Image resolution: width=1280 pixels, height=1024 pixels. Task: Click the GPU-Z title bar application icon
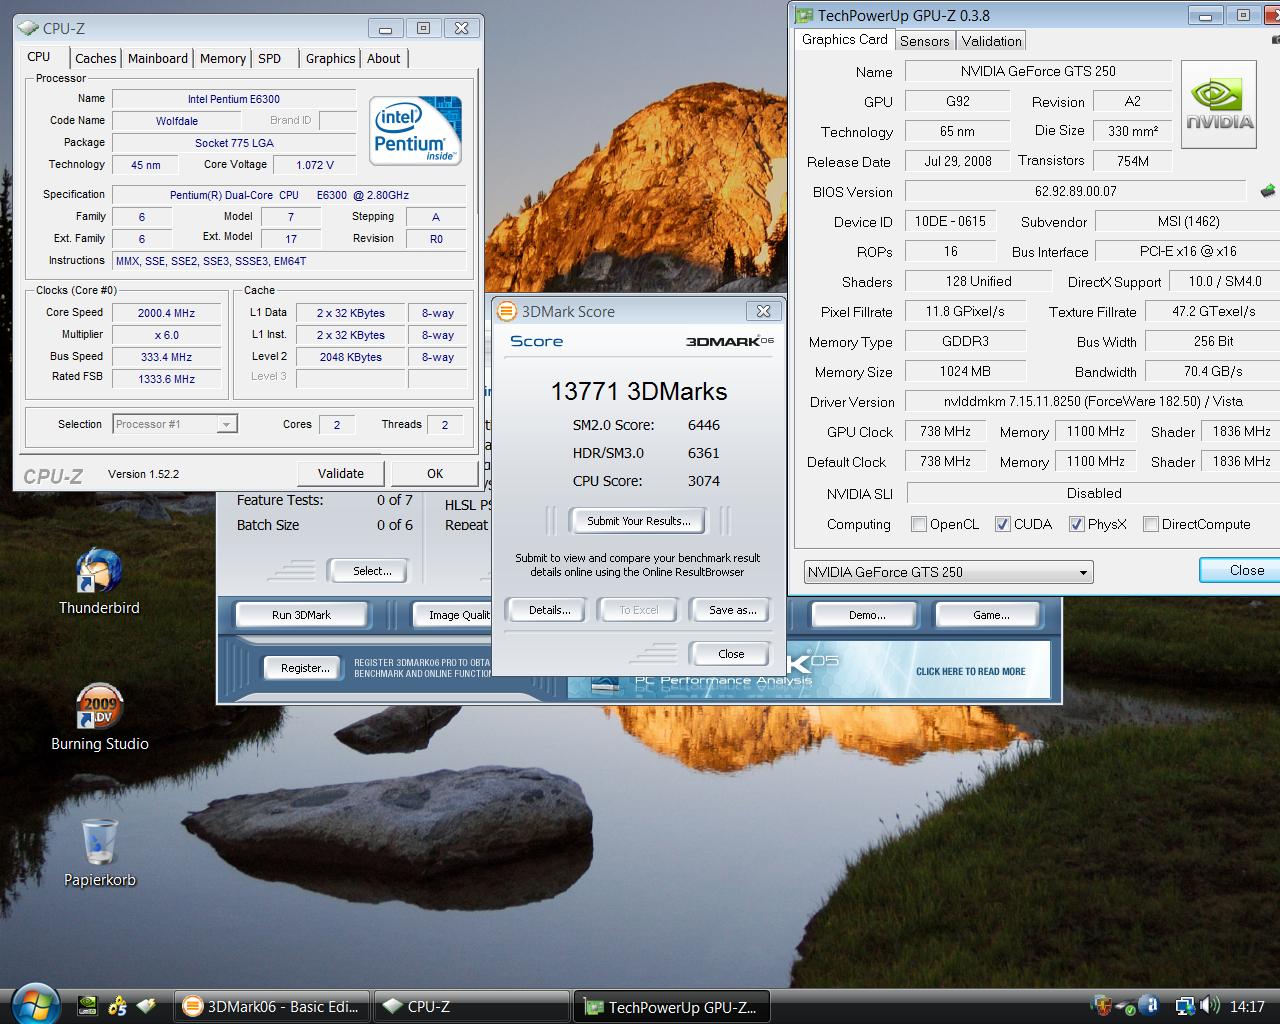pos(803,15)
